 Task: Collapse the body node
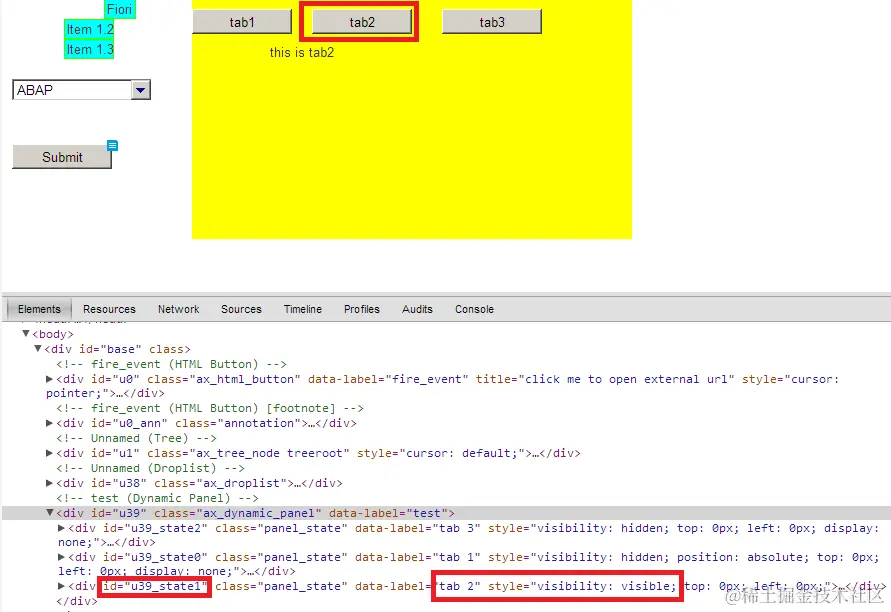(x=26, y=334)
